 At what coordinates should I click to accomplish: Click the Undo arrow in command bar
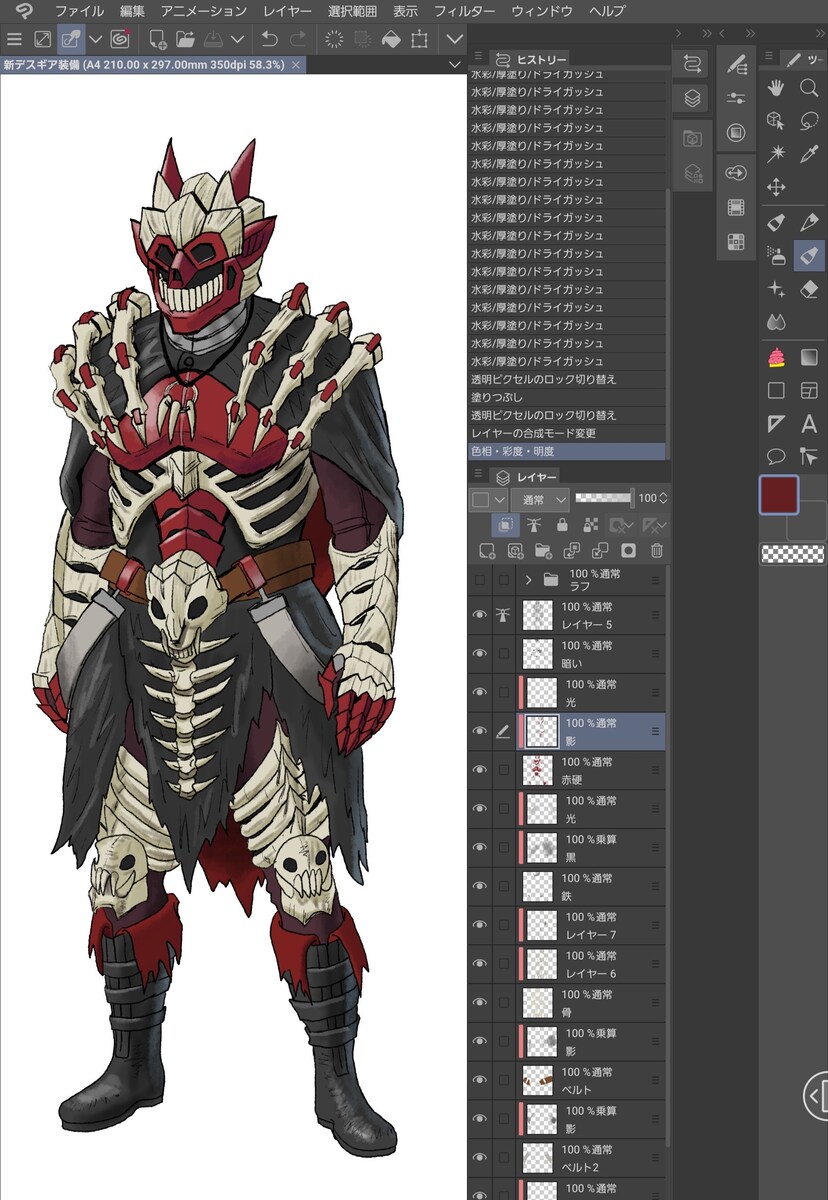[269, 39]
